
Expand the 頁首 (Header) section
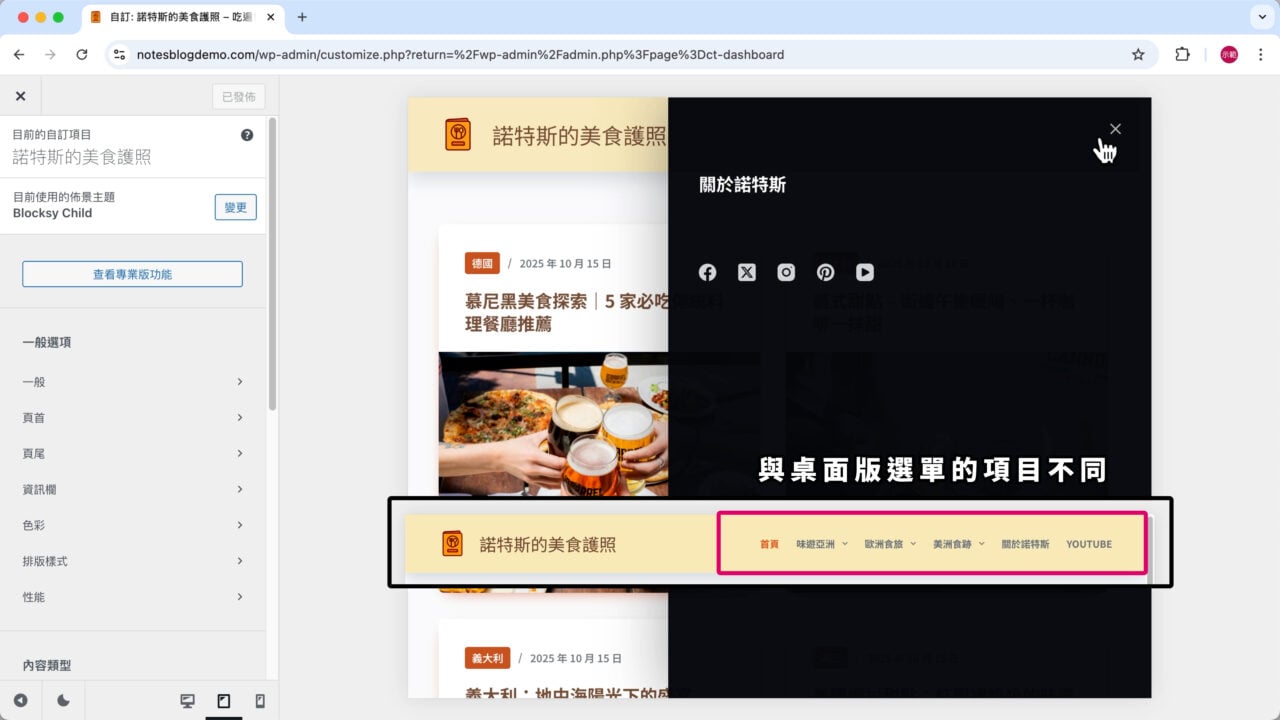133,418
